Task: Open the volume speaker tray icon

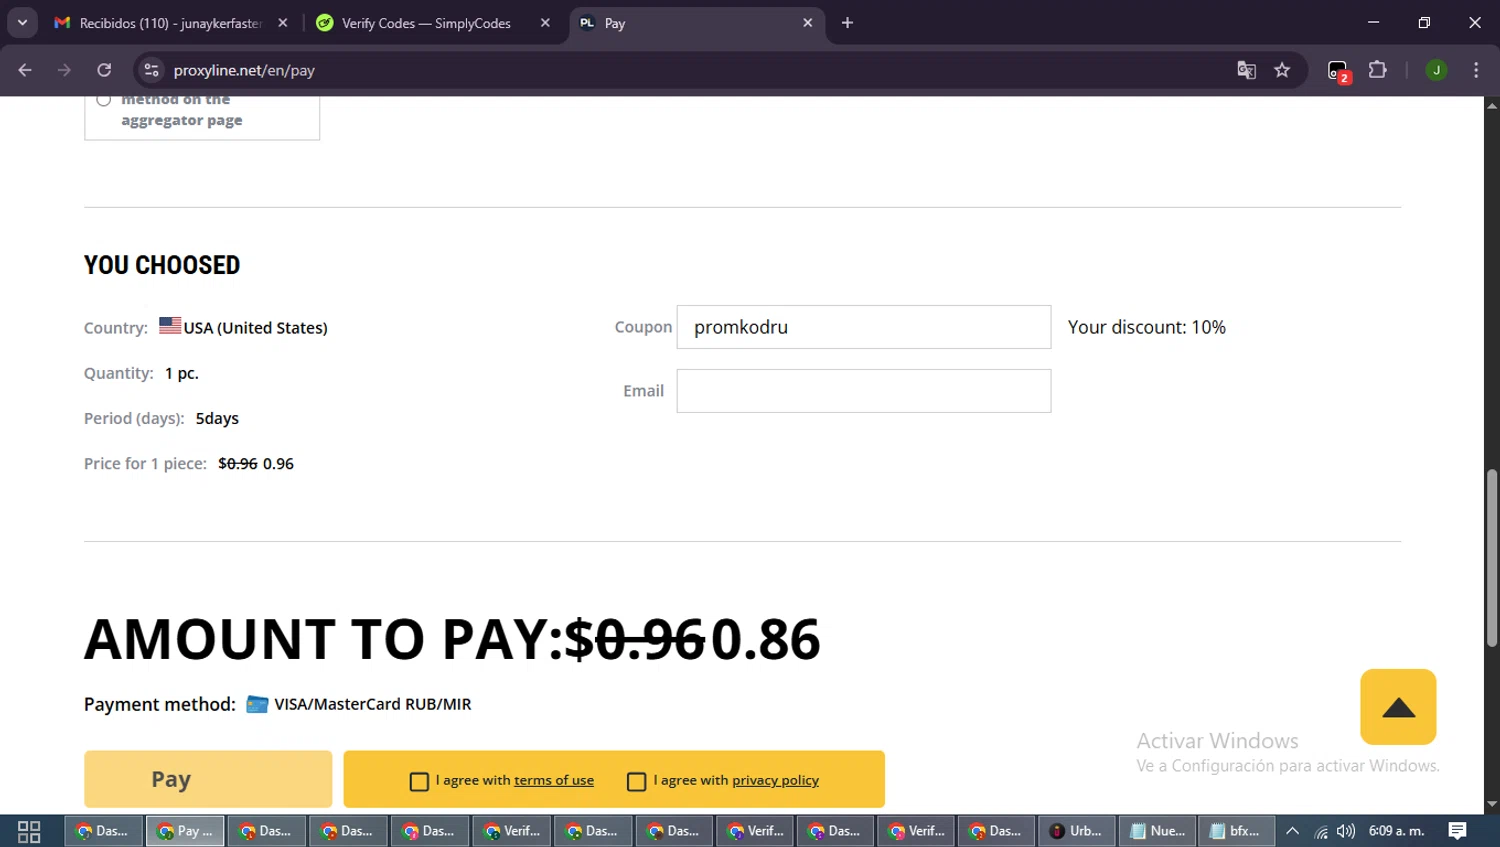Action: coord(1346,831)
